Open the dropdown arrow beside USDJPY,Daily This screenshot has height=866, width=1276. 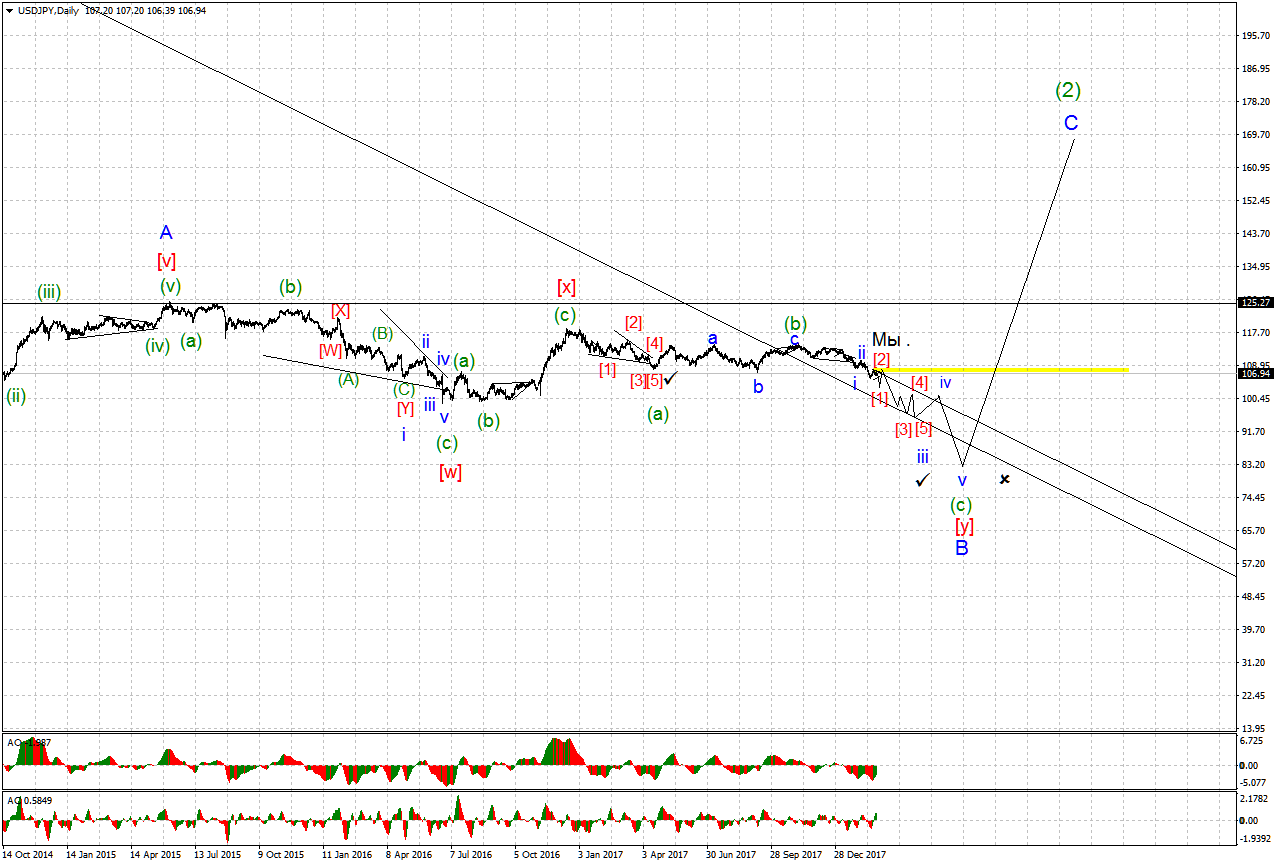coord(10,9)
